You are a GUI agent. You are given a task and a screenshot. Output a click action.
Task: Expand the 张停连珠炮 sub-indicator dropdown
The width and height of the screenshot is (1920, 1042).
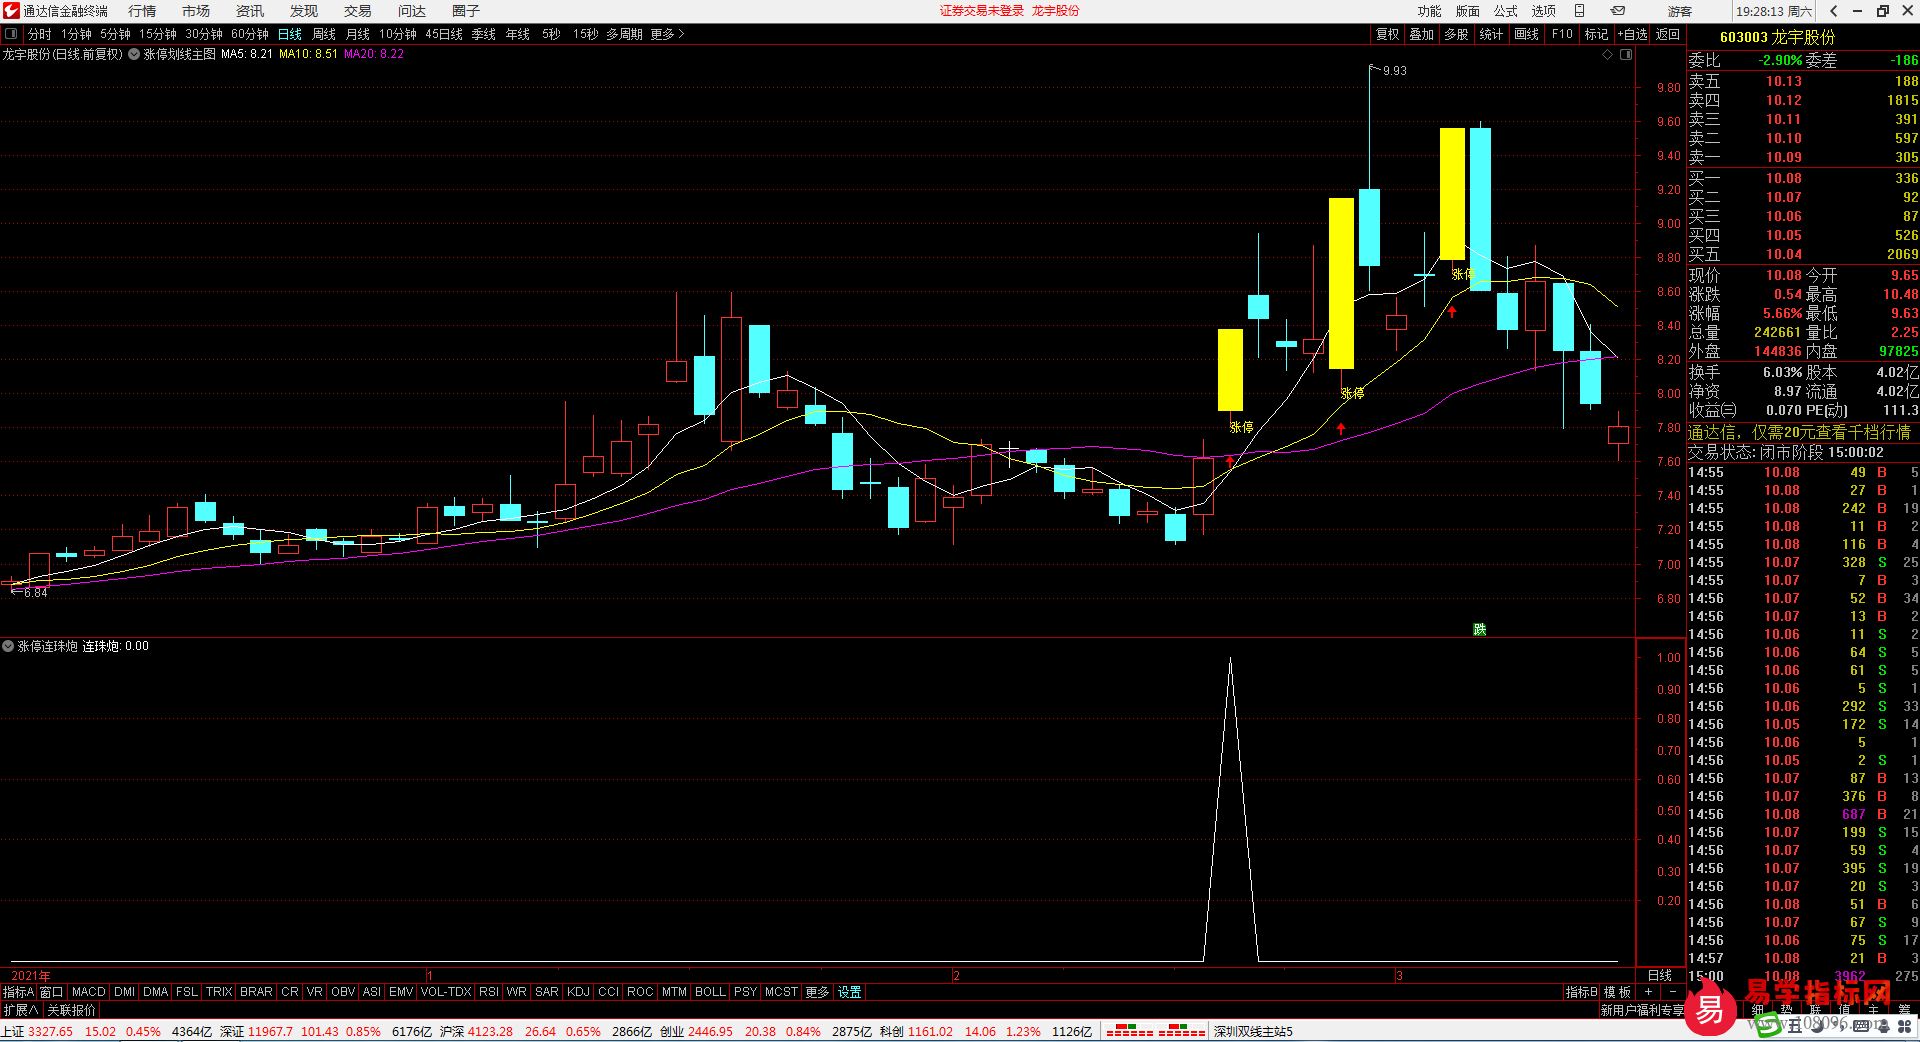pyautogui.click(x=8, y=647)
